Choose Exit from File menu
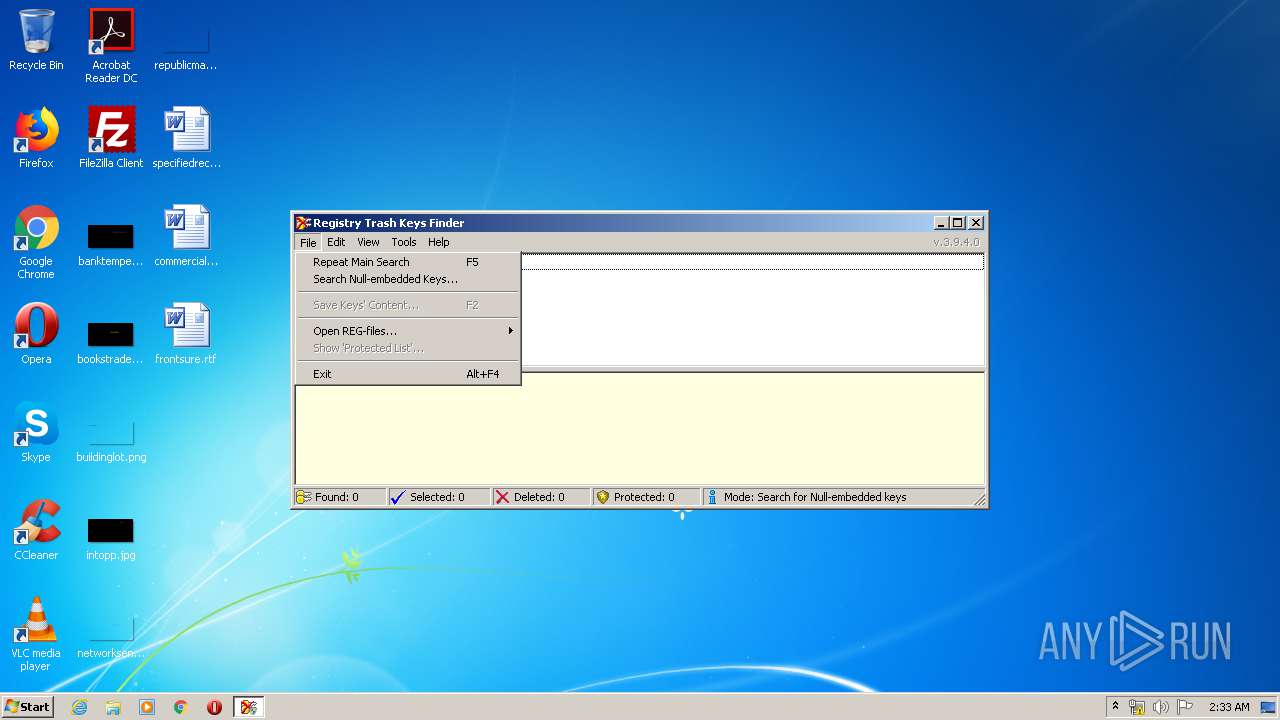This screenshot has height=720, width=1280. click(408, 374)
